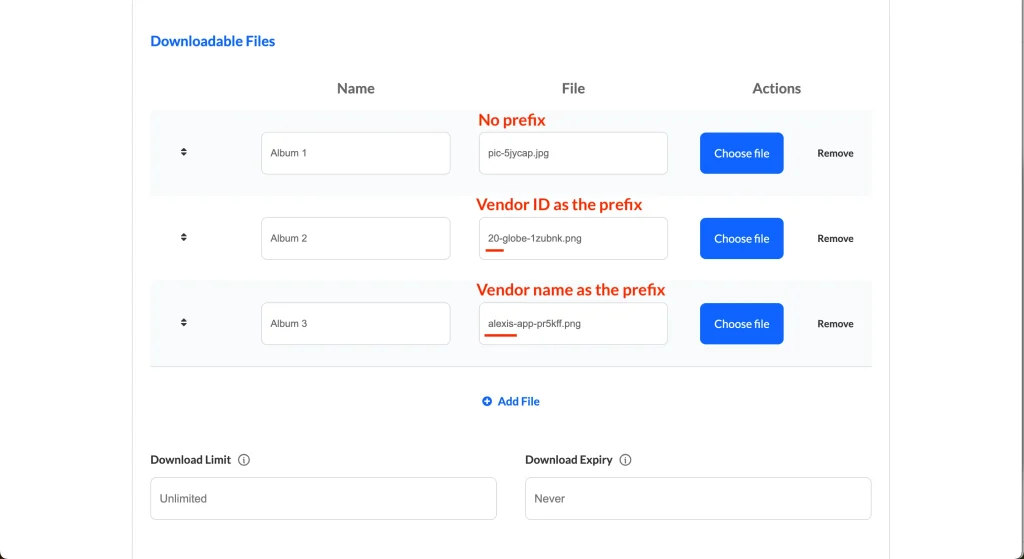The image size is (1024, 559).
Task: Choose file for Album 2
Action: (x=741, y=238)
